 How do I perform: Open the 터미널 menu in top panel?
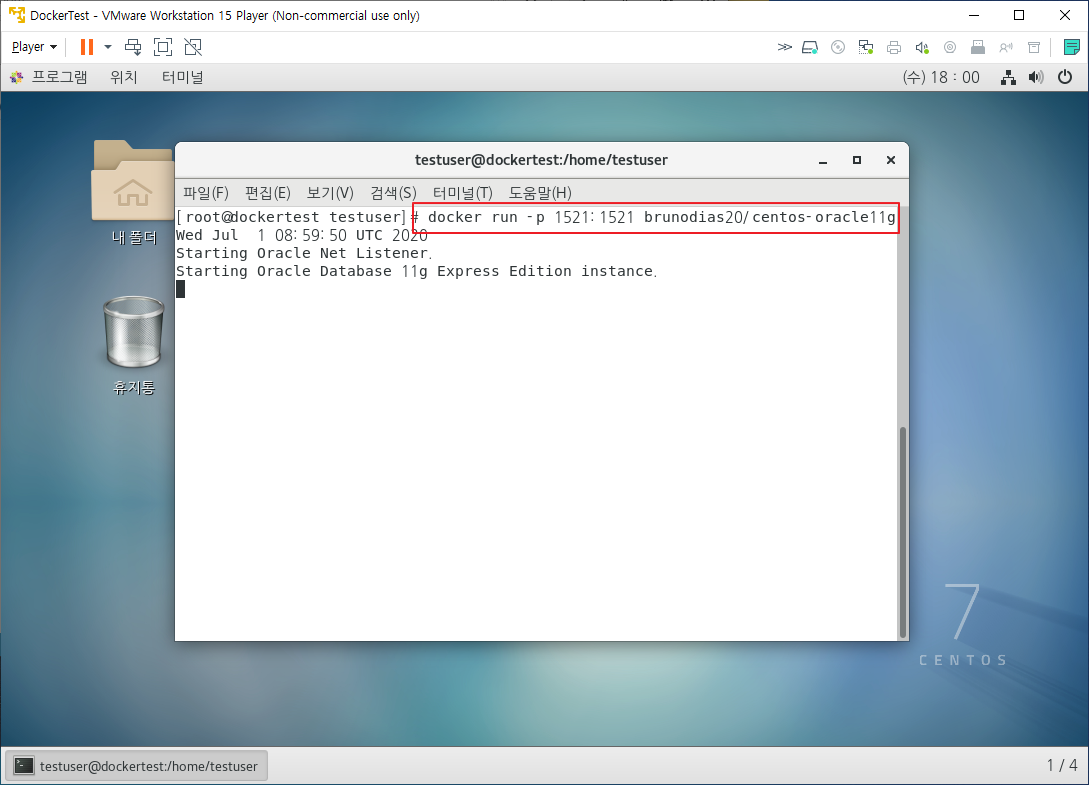(x=183, y=77)
